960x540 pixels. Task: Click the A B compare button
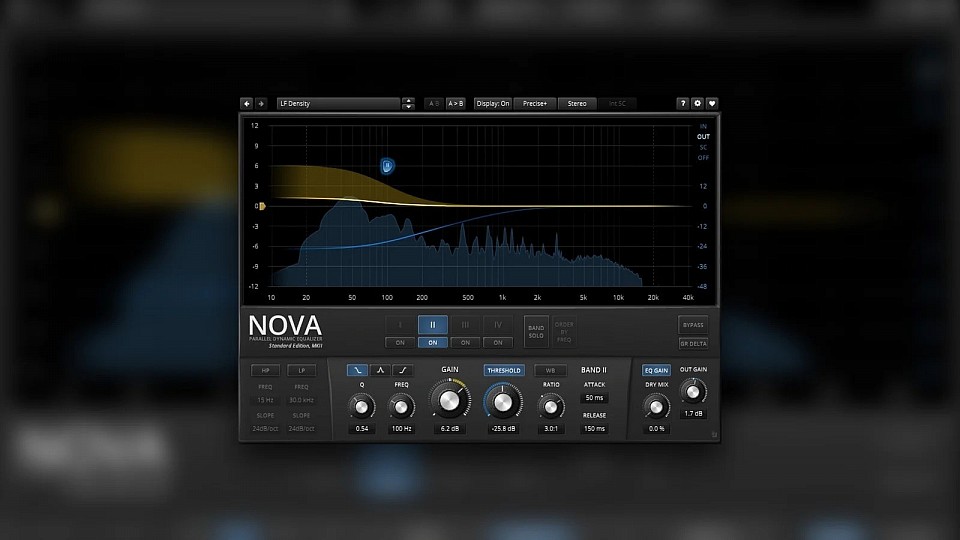click(x=433, y=103)
